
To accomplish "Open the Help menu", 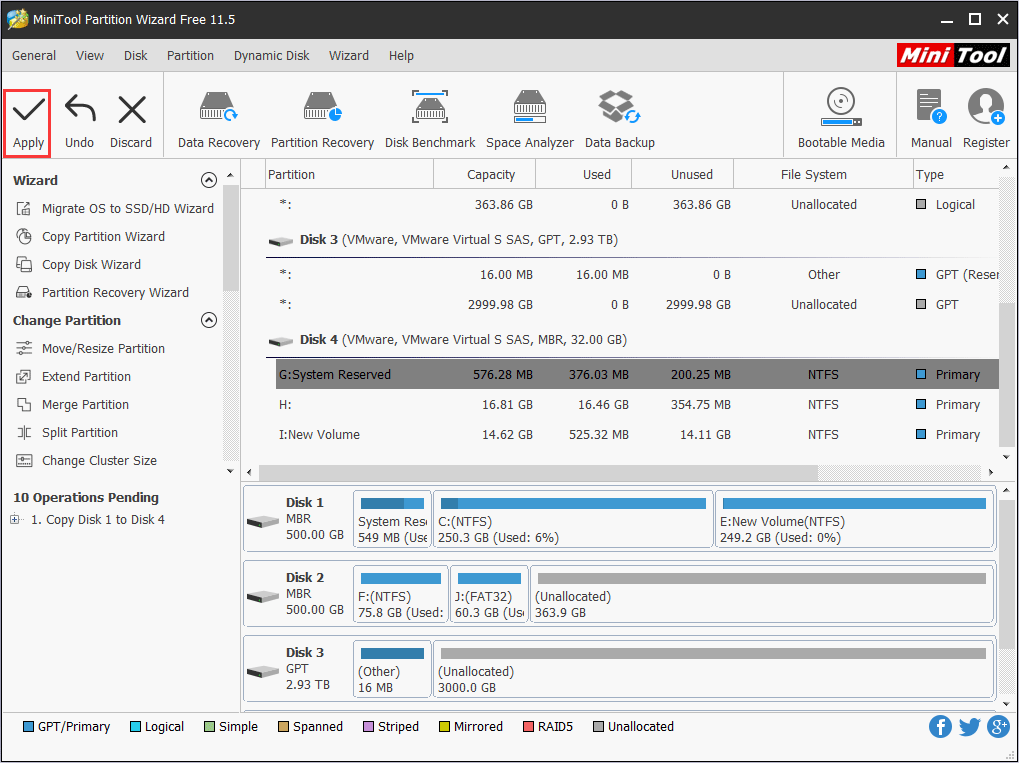I will tap(401, 56).
